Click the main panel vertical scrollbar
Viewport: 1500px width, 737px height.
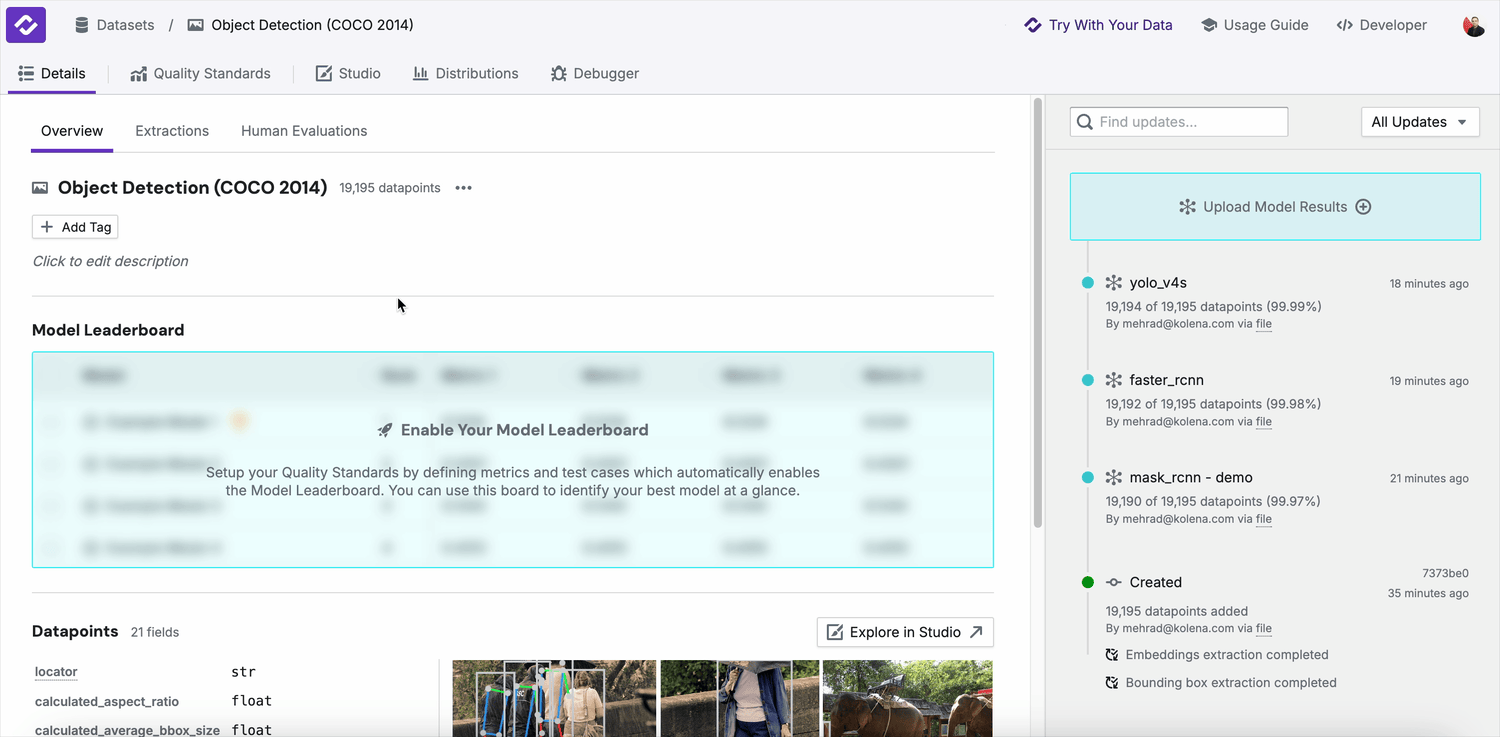click(1038, 310)
